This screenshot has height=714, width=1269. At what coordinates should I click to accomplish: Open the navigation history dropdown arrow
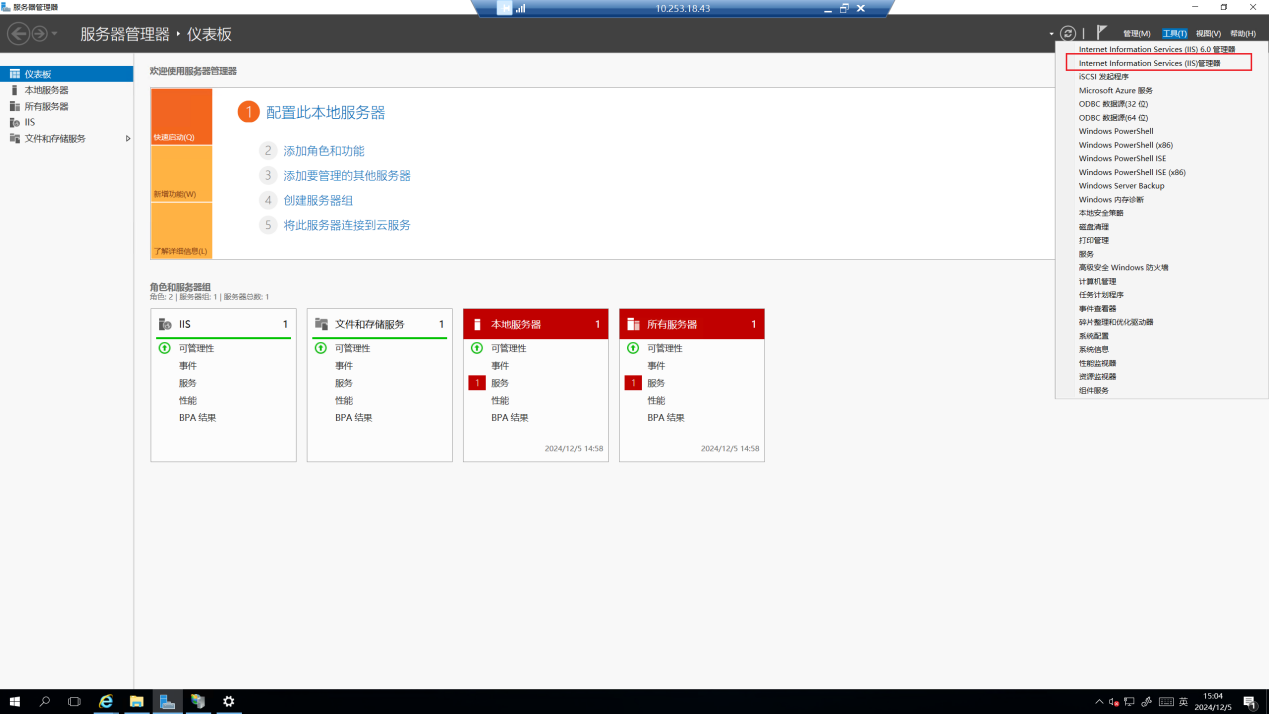(x=54, y=34)
